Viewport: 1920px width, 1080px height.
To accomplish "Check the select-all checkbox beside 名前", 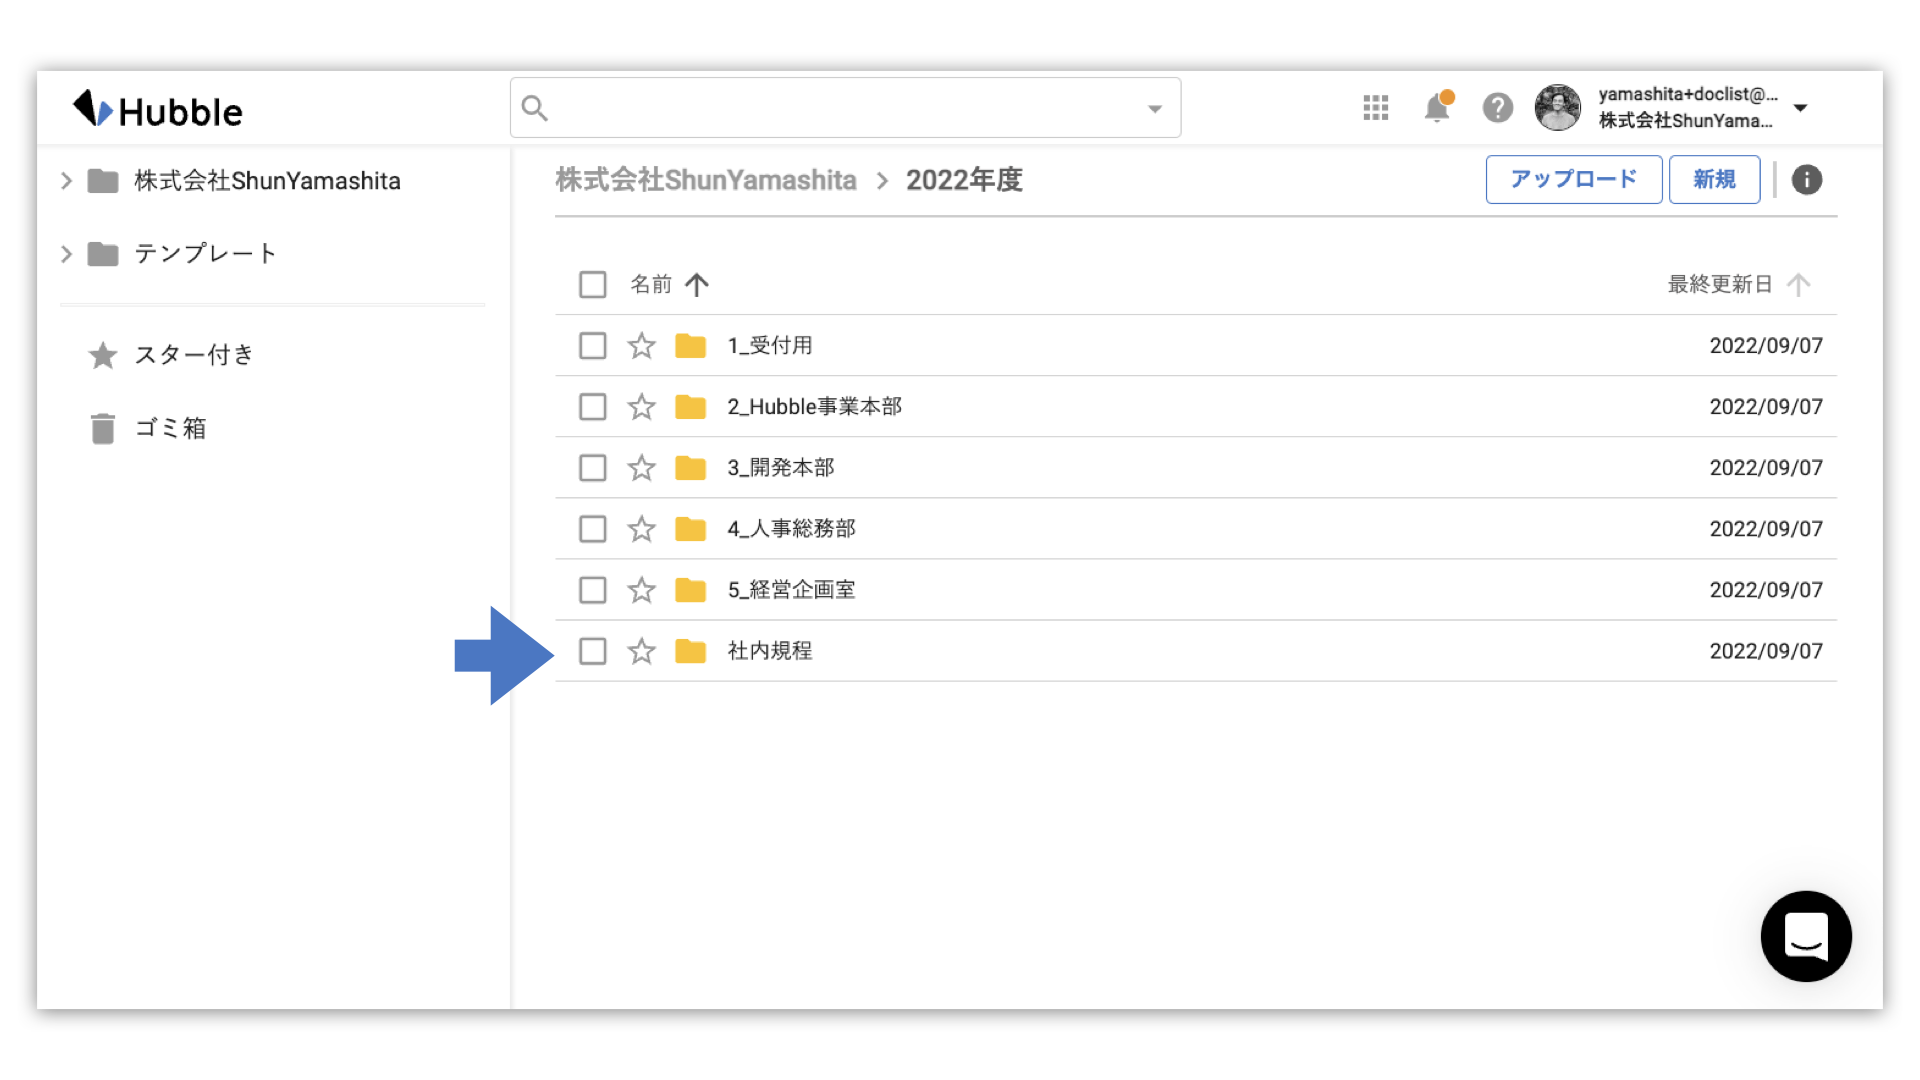I will 593,285.
